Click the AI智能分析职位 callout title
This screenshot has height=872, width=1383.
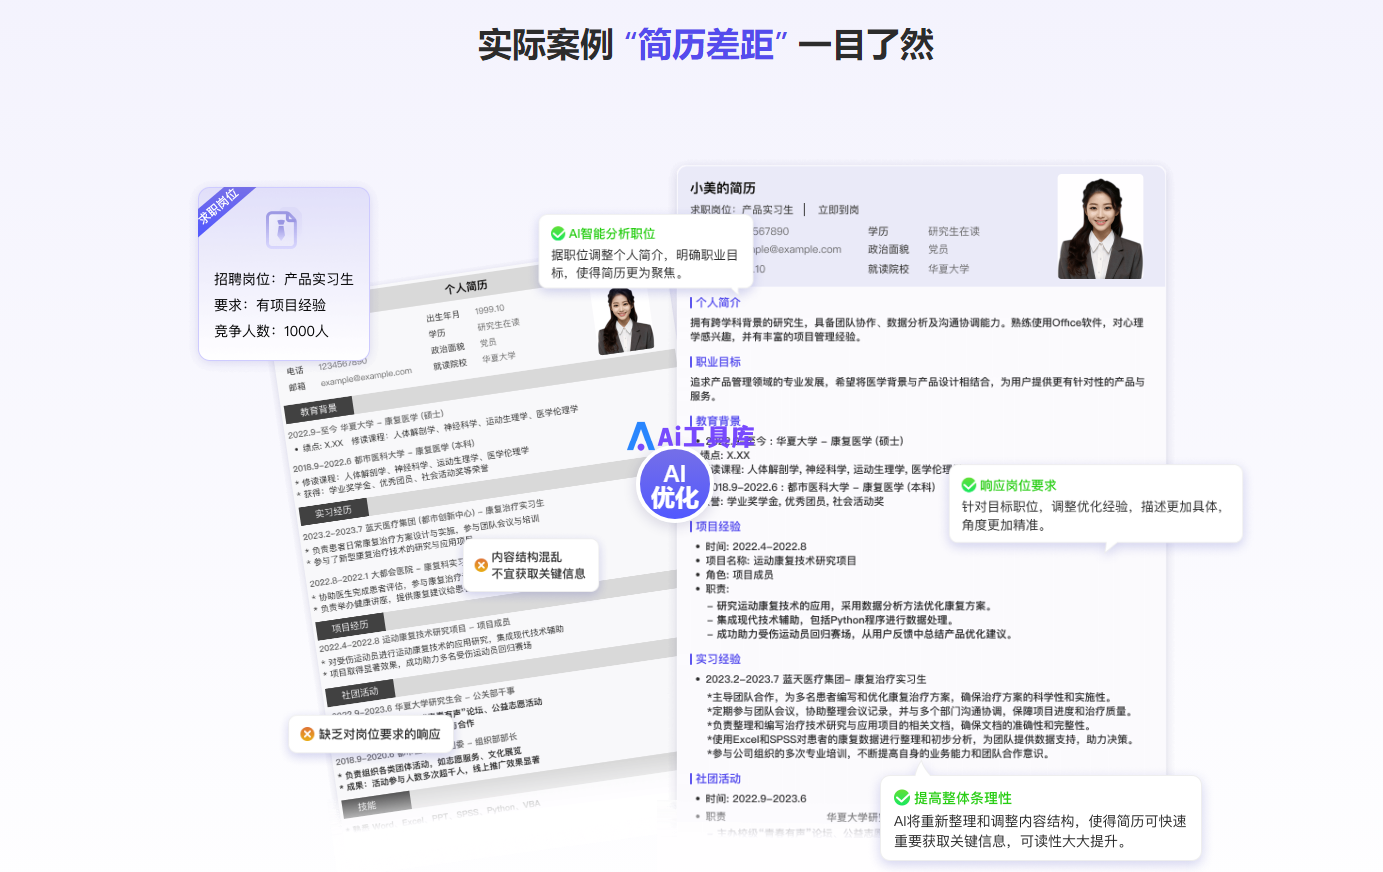(612, 233)
